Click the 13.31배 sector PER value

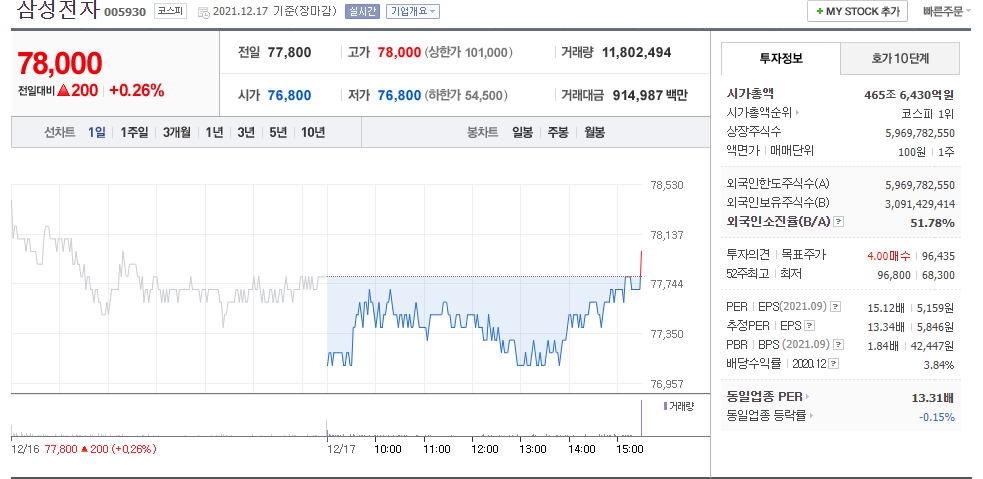pos(932,398)
